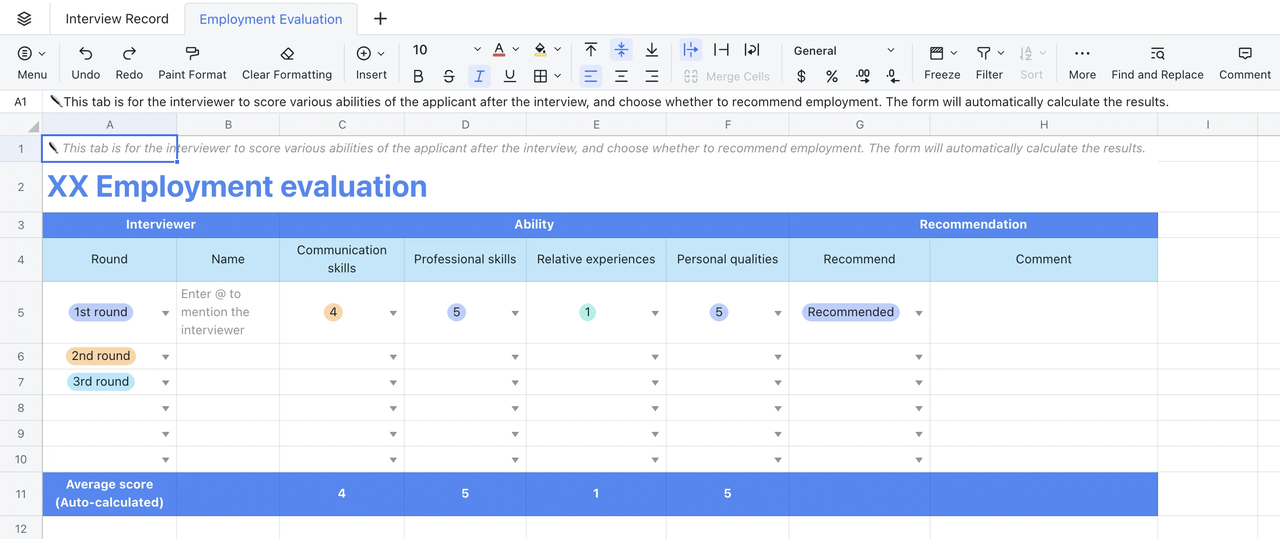Open the 1st round dropdown arrow
The height and width of the screenshot is (539, 1280).
pyautogui.click(x=166, y=313)
